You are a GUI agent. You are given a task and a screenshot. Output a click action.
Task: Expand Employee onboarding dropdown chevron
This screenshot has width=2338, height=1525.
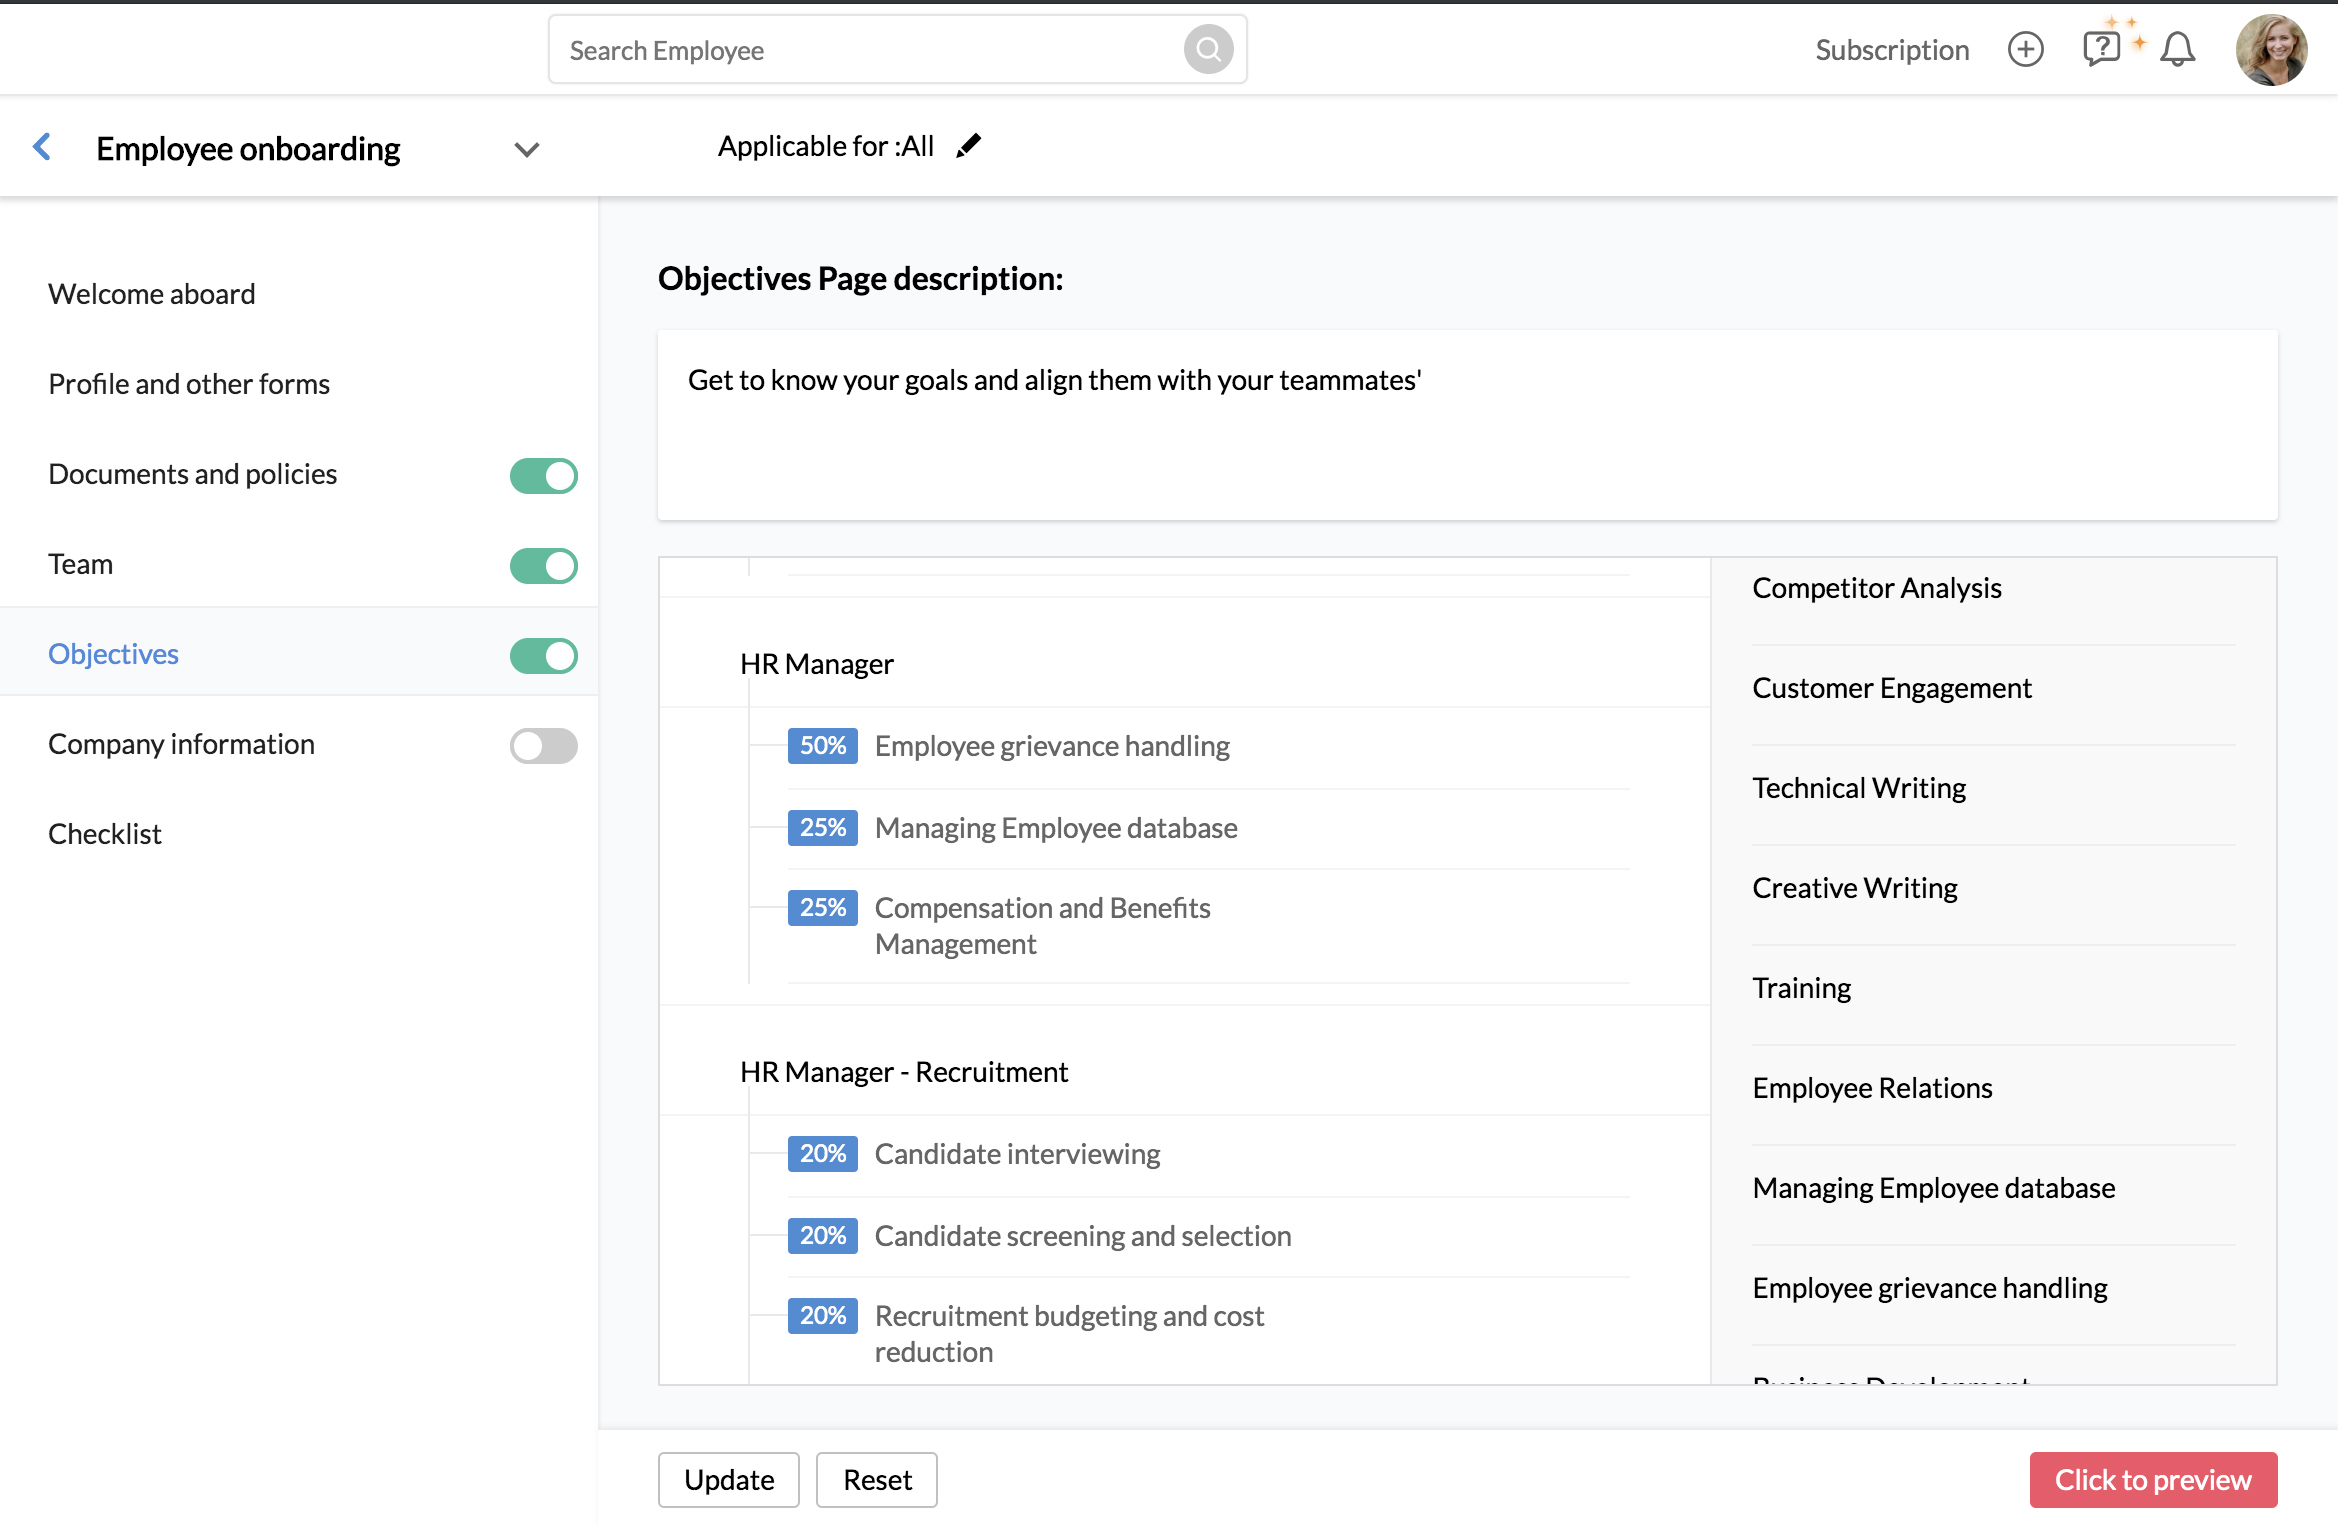pyautogui.click(x=527, y=150)
